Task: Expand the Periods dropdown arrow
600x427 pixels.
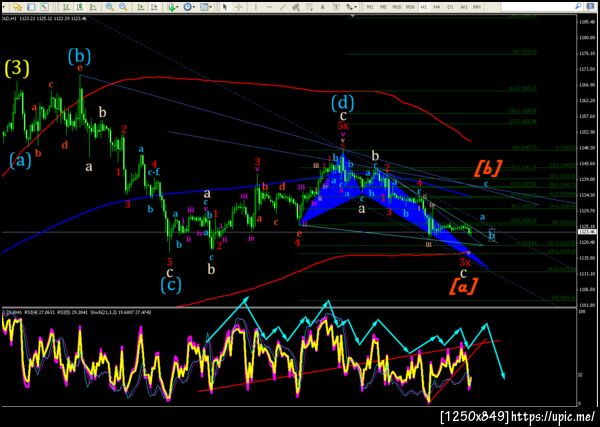Action: tap(194, 7)
